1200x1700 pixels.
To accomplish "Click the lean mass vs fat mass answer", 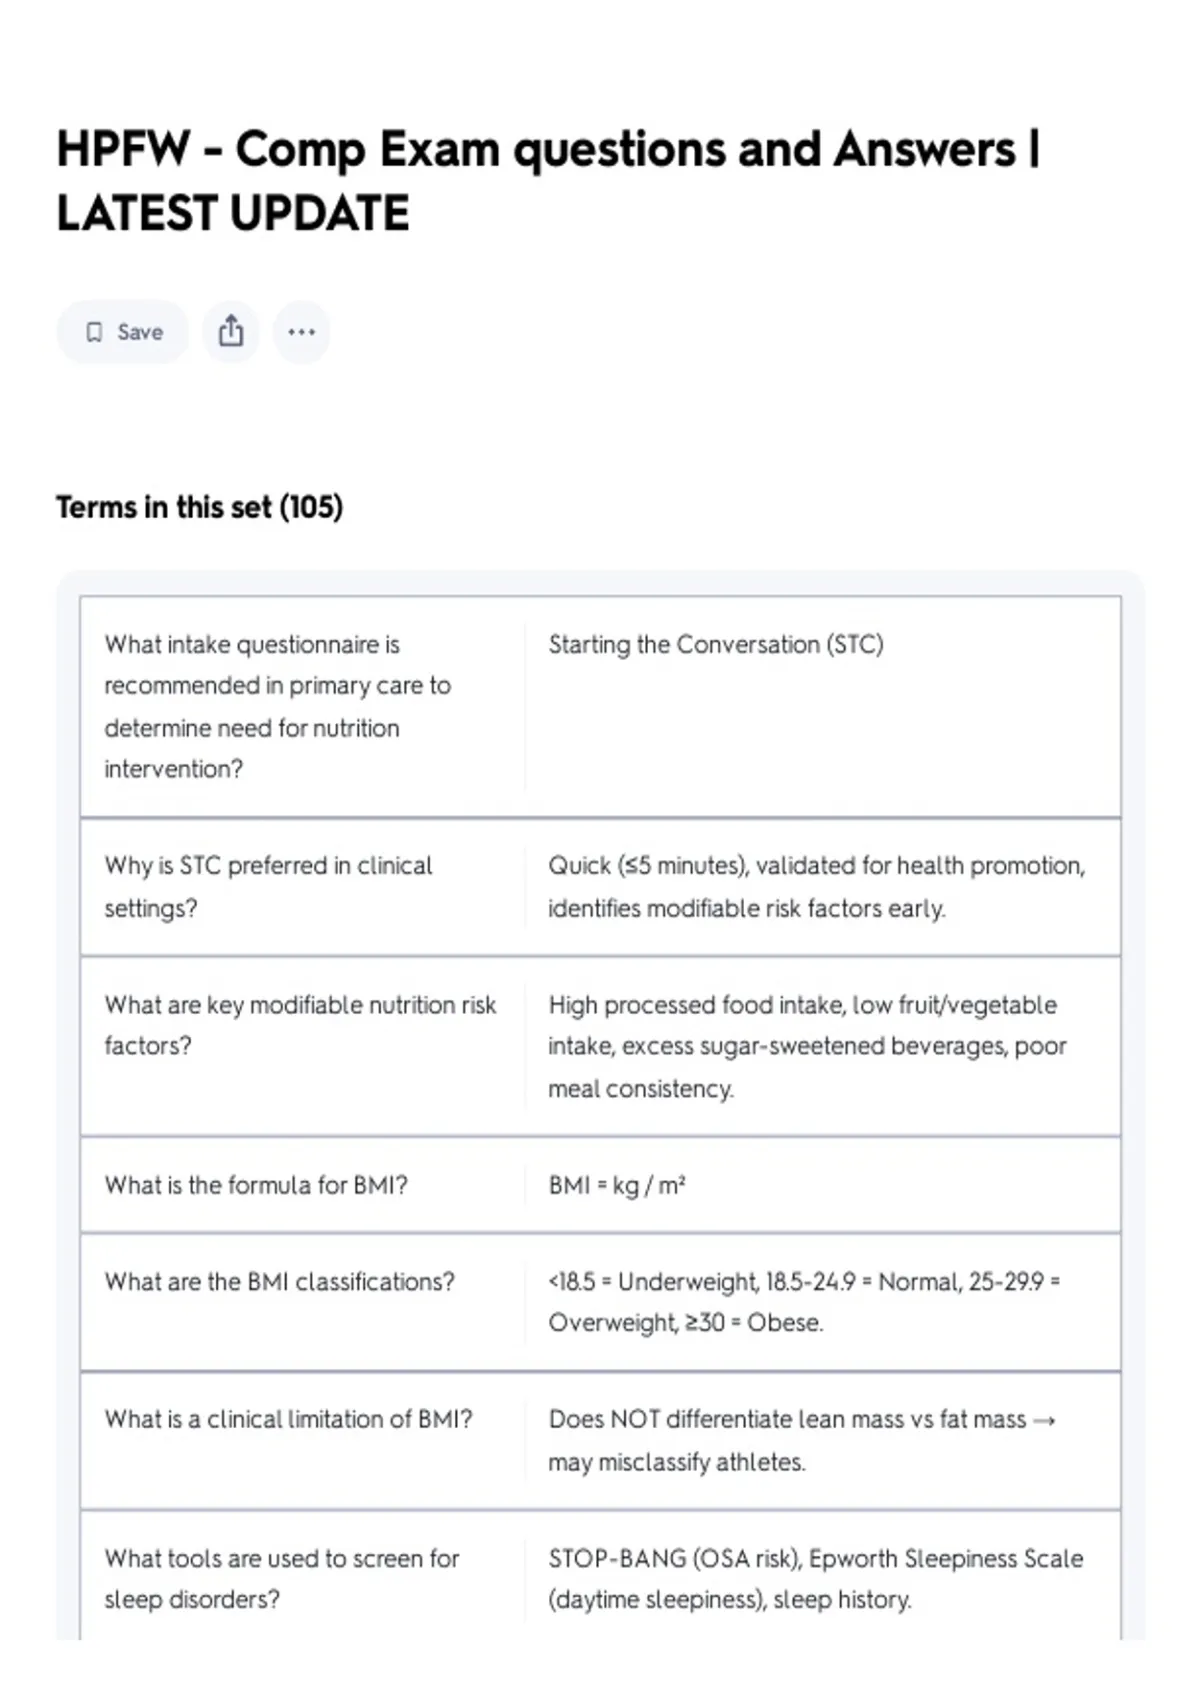I will click(802, 1440).
